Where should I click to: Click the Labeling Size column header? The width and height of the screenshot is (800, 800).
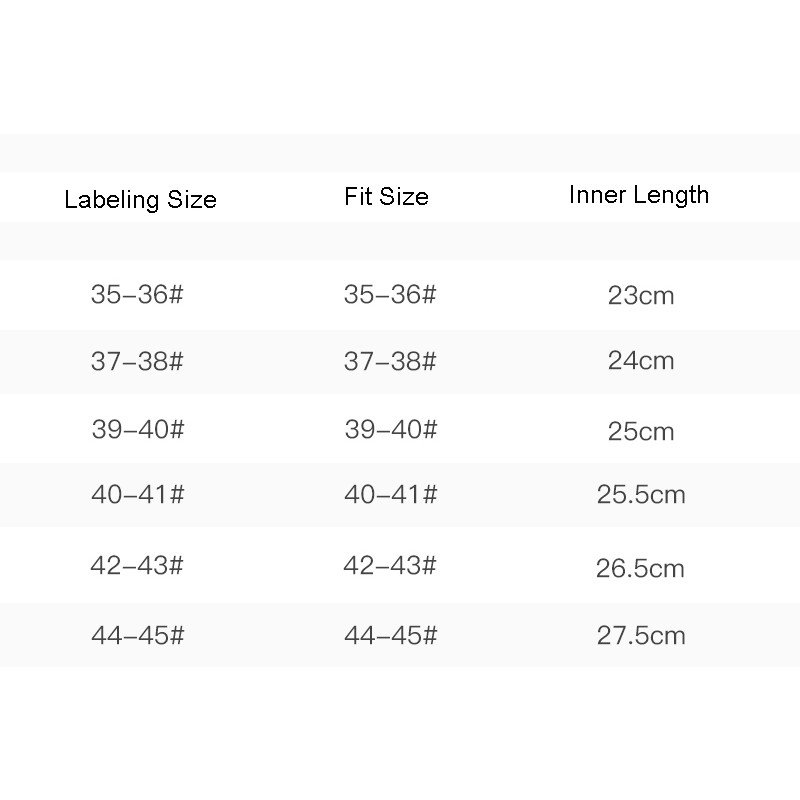click(x=140, y=199)
